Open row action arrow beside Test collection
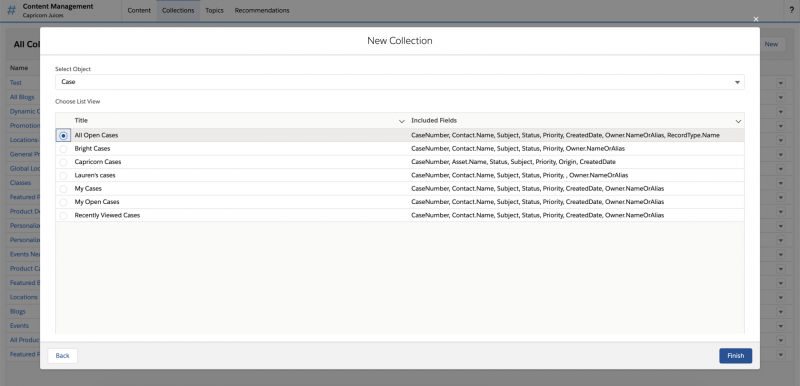Viewport: 800px width, 386px height. (x=781, y=83)
